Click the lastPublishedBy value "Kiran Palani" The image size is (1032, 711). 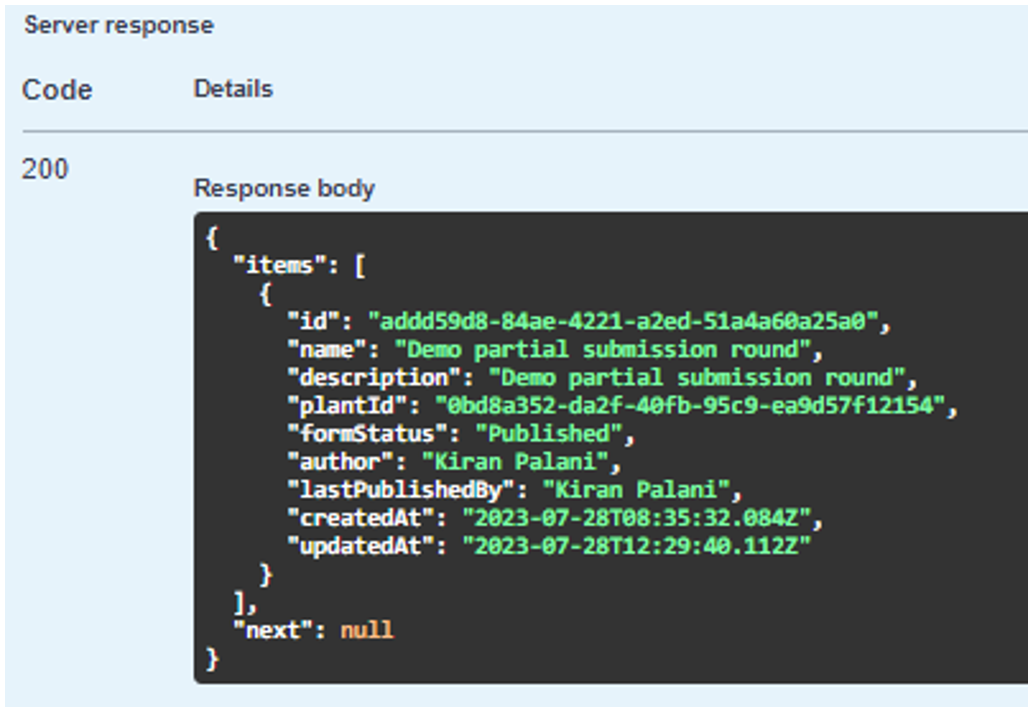(x=641, y=490)
